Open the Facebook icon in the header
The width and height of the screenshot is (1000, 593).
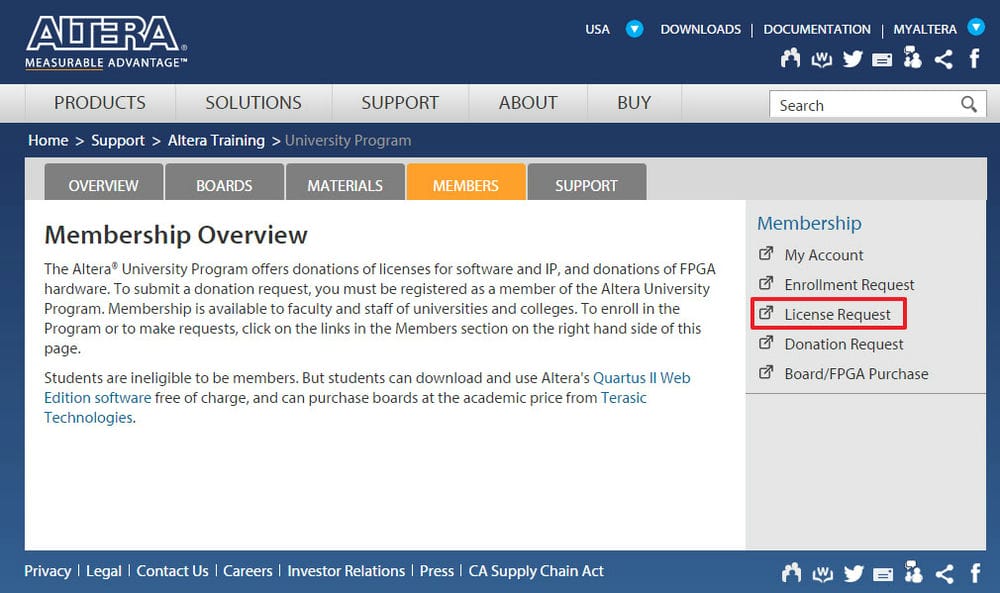click(974, 59)
